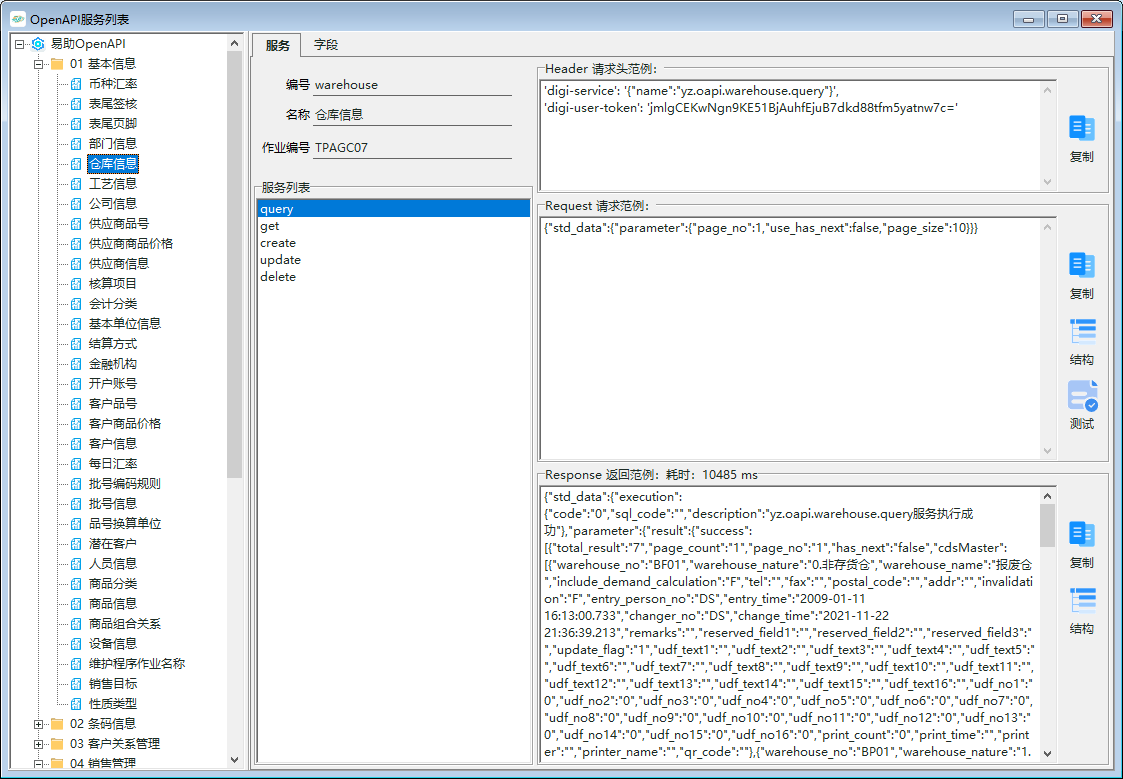Image resolution: width=1123 pixels, height=779 pixels.
Task: Click the 01 基本信息 folder icon
Action: [x=58, y=64]
